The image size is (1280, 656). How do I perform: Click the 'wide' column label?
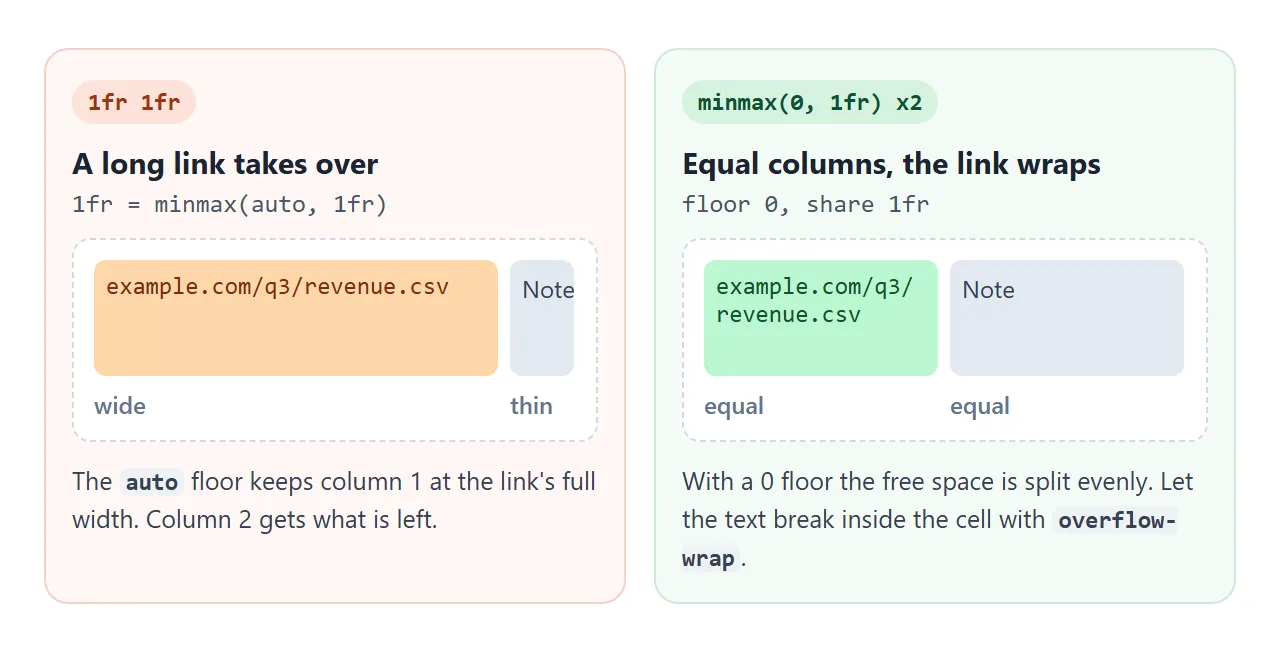[x=120, y=406]
